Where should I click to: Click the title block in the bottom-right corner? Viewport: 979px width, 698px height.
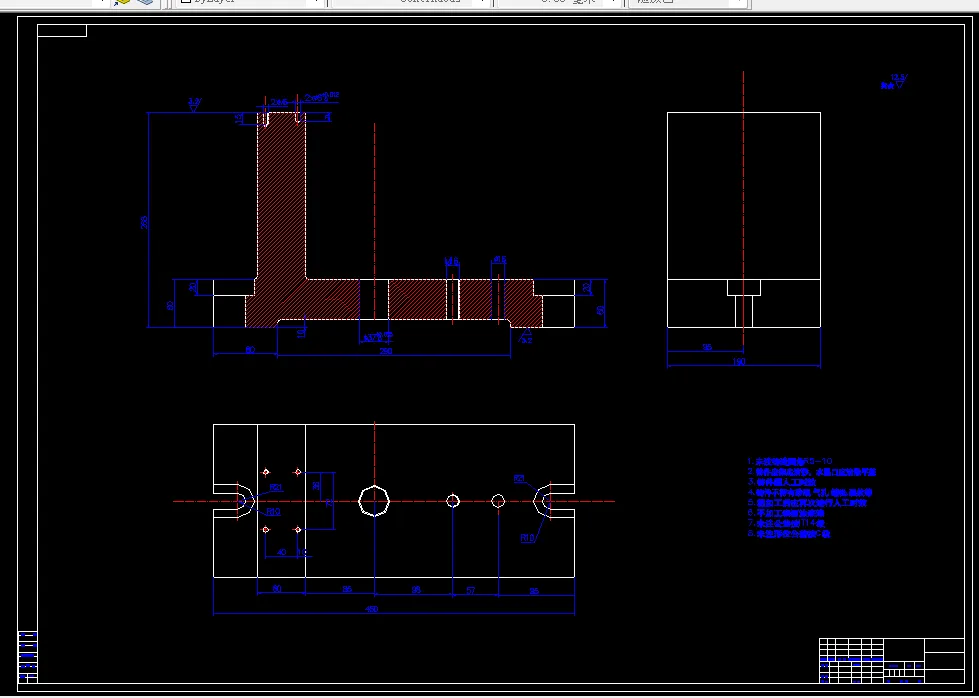(892, 661)
